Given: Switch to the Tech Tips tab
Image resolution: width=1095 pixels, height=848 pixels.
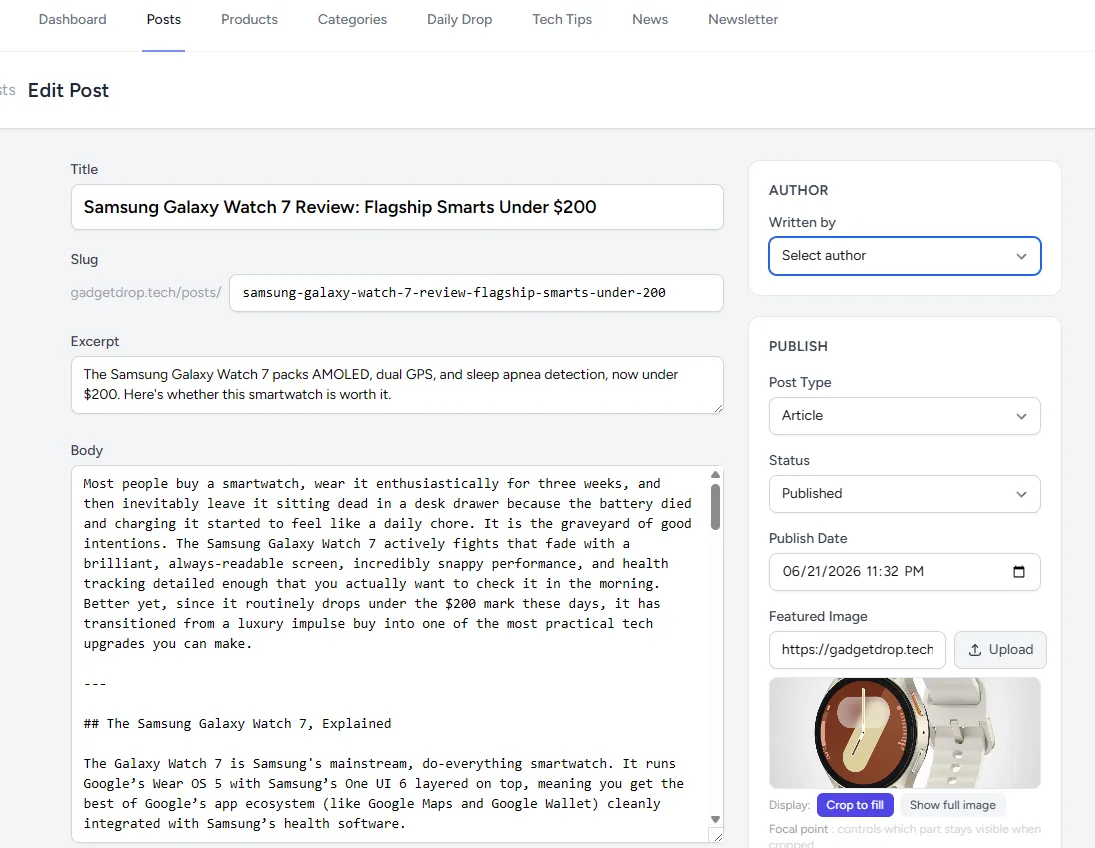Looking at the screenshot, I should coord(562,20).
